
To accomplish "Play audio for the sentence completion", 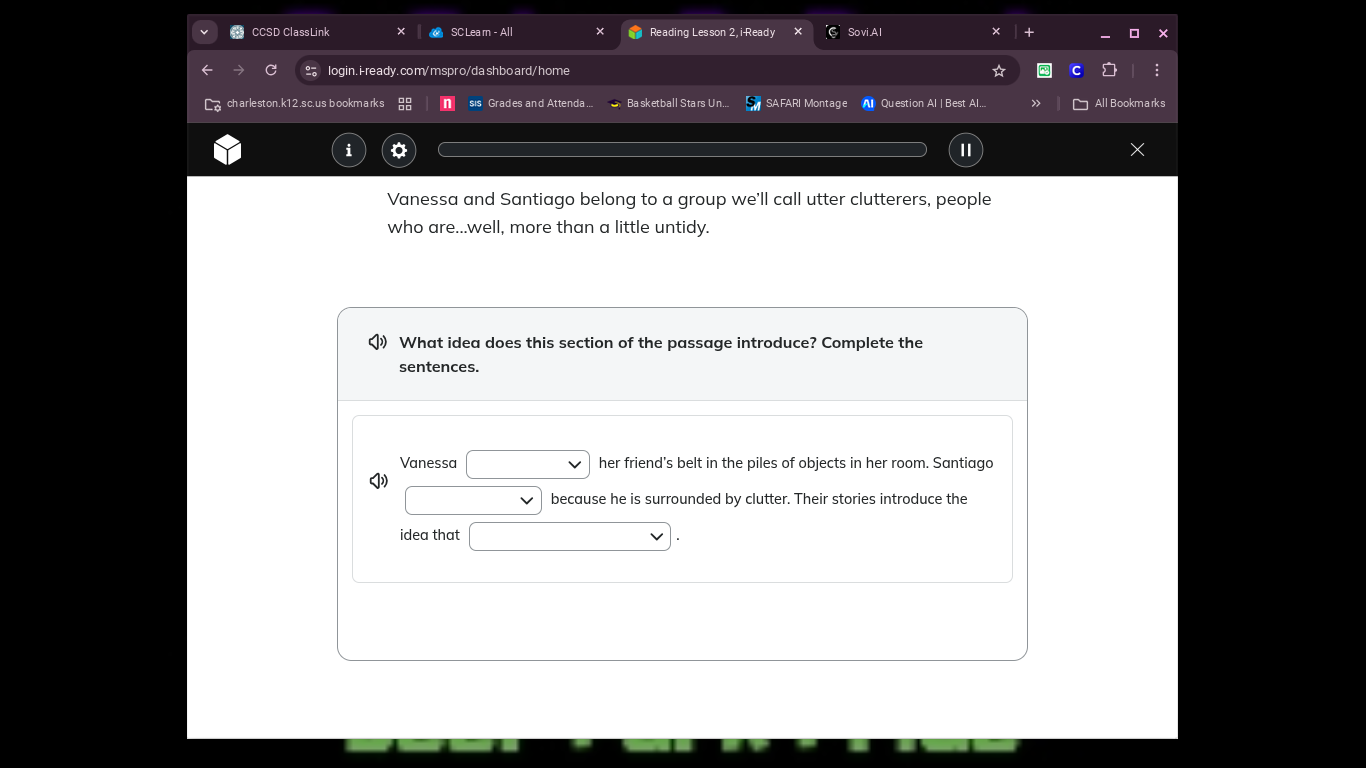I will tap(379, 481).
